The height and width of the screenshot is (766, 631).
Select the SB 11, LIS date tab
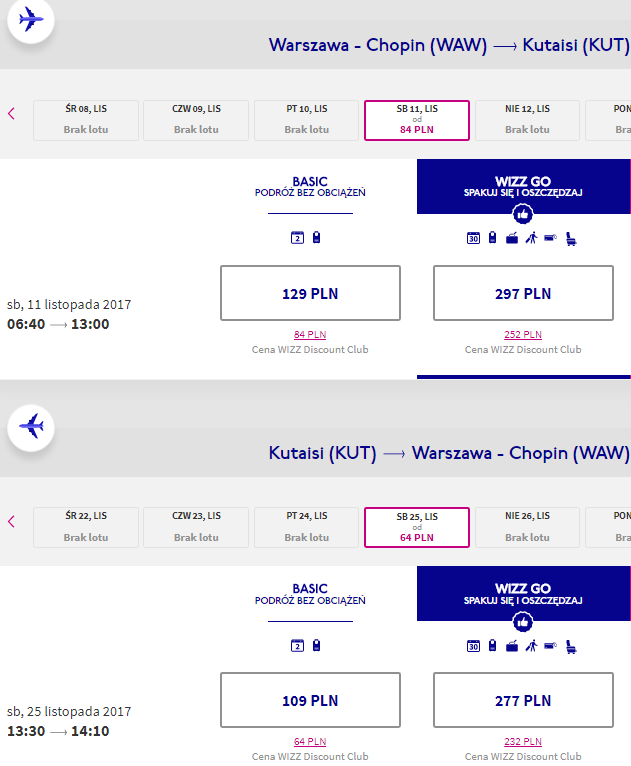pos(417,120)
